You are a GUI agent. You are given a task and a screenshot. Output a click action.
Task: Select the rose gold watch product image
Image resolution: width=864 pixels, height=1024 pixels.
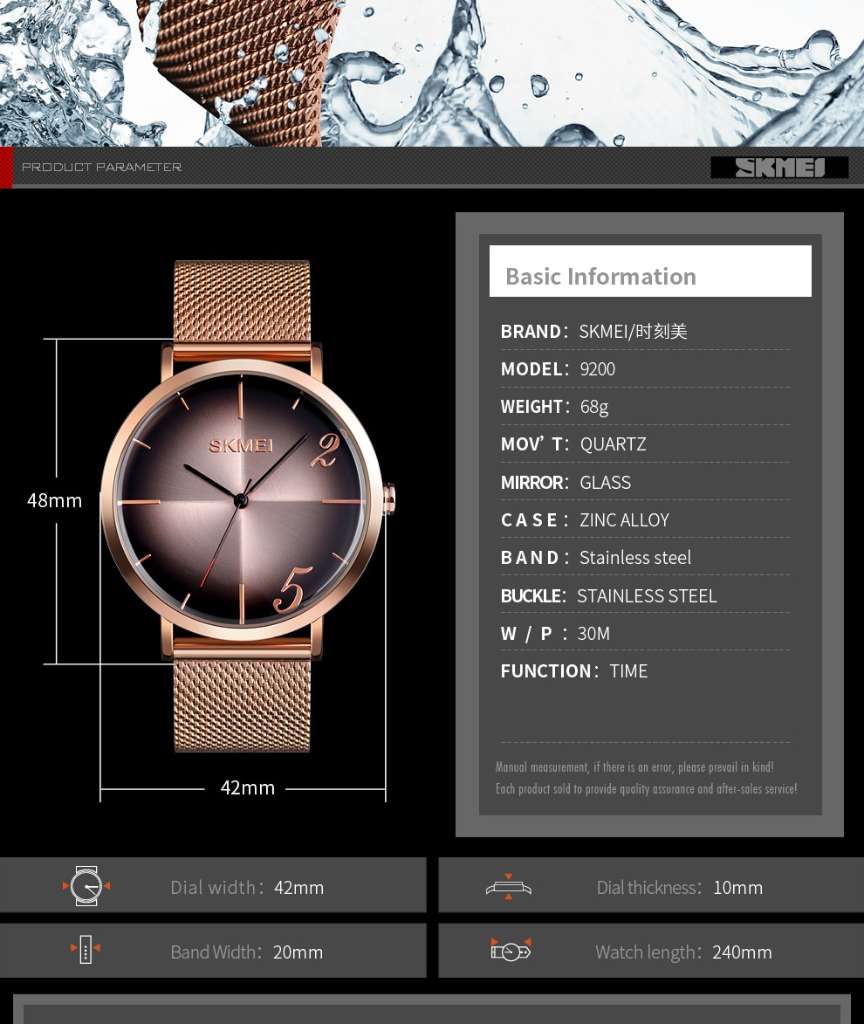[248, 506]
